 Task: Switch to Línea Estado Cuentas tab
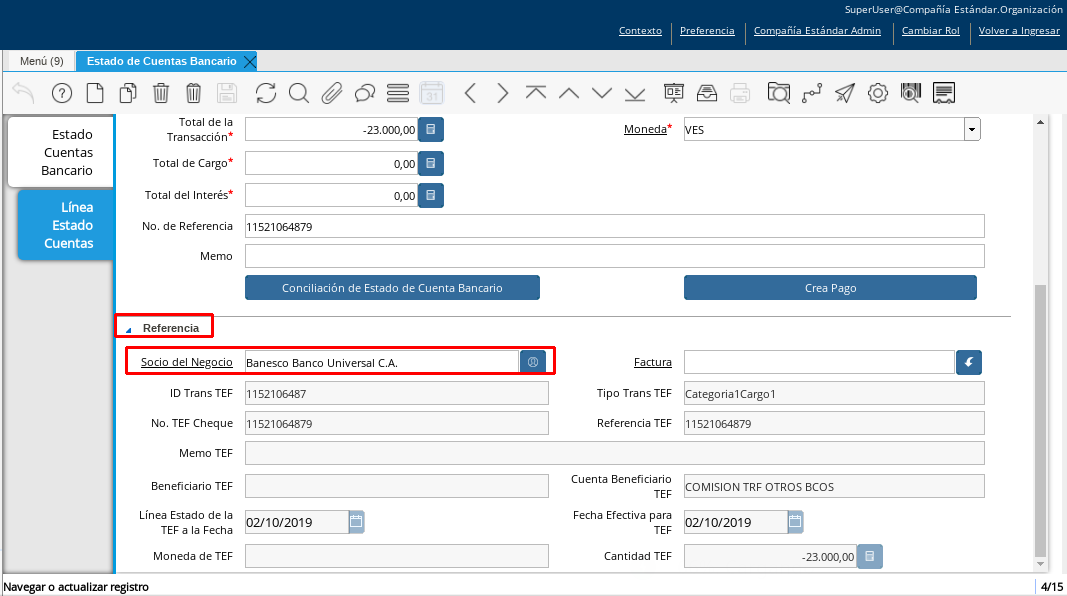click(68, 225)
